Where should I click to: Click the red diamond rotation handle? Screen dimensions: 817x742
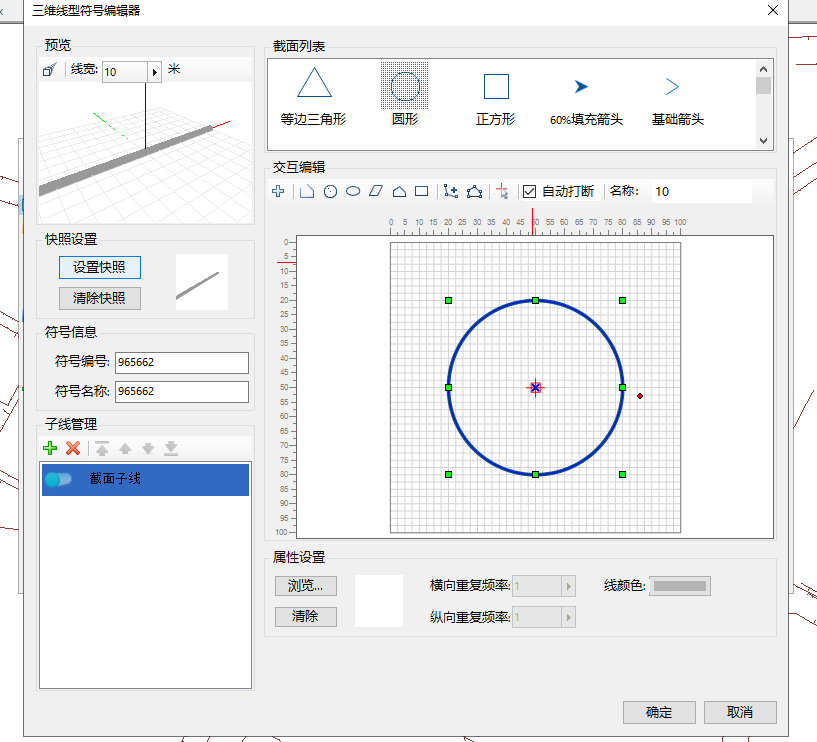(x=640, y=396)
